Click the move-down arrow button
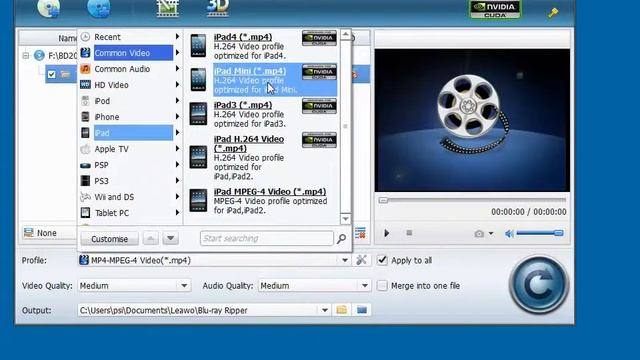The width and height of the screenshot is (640, 360). click(x=171, y=238)
